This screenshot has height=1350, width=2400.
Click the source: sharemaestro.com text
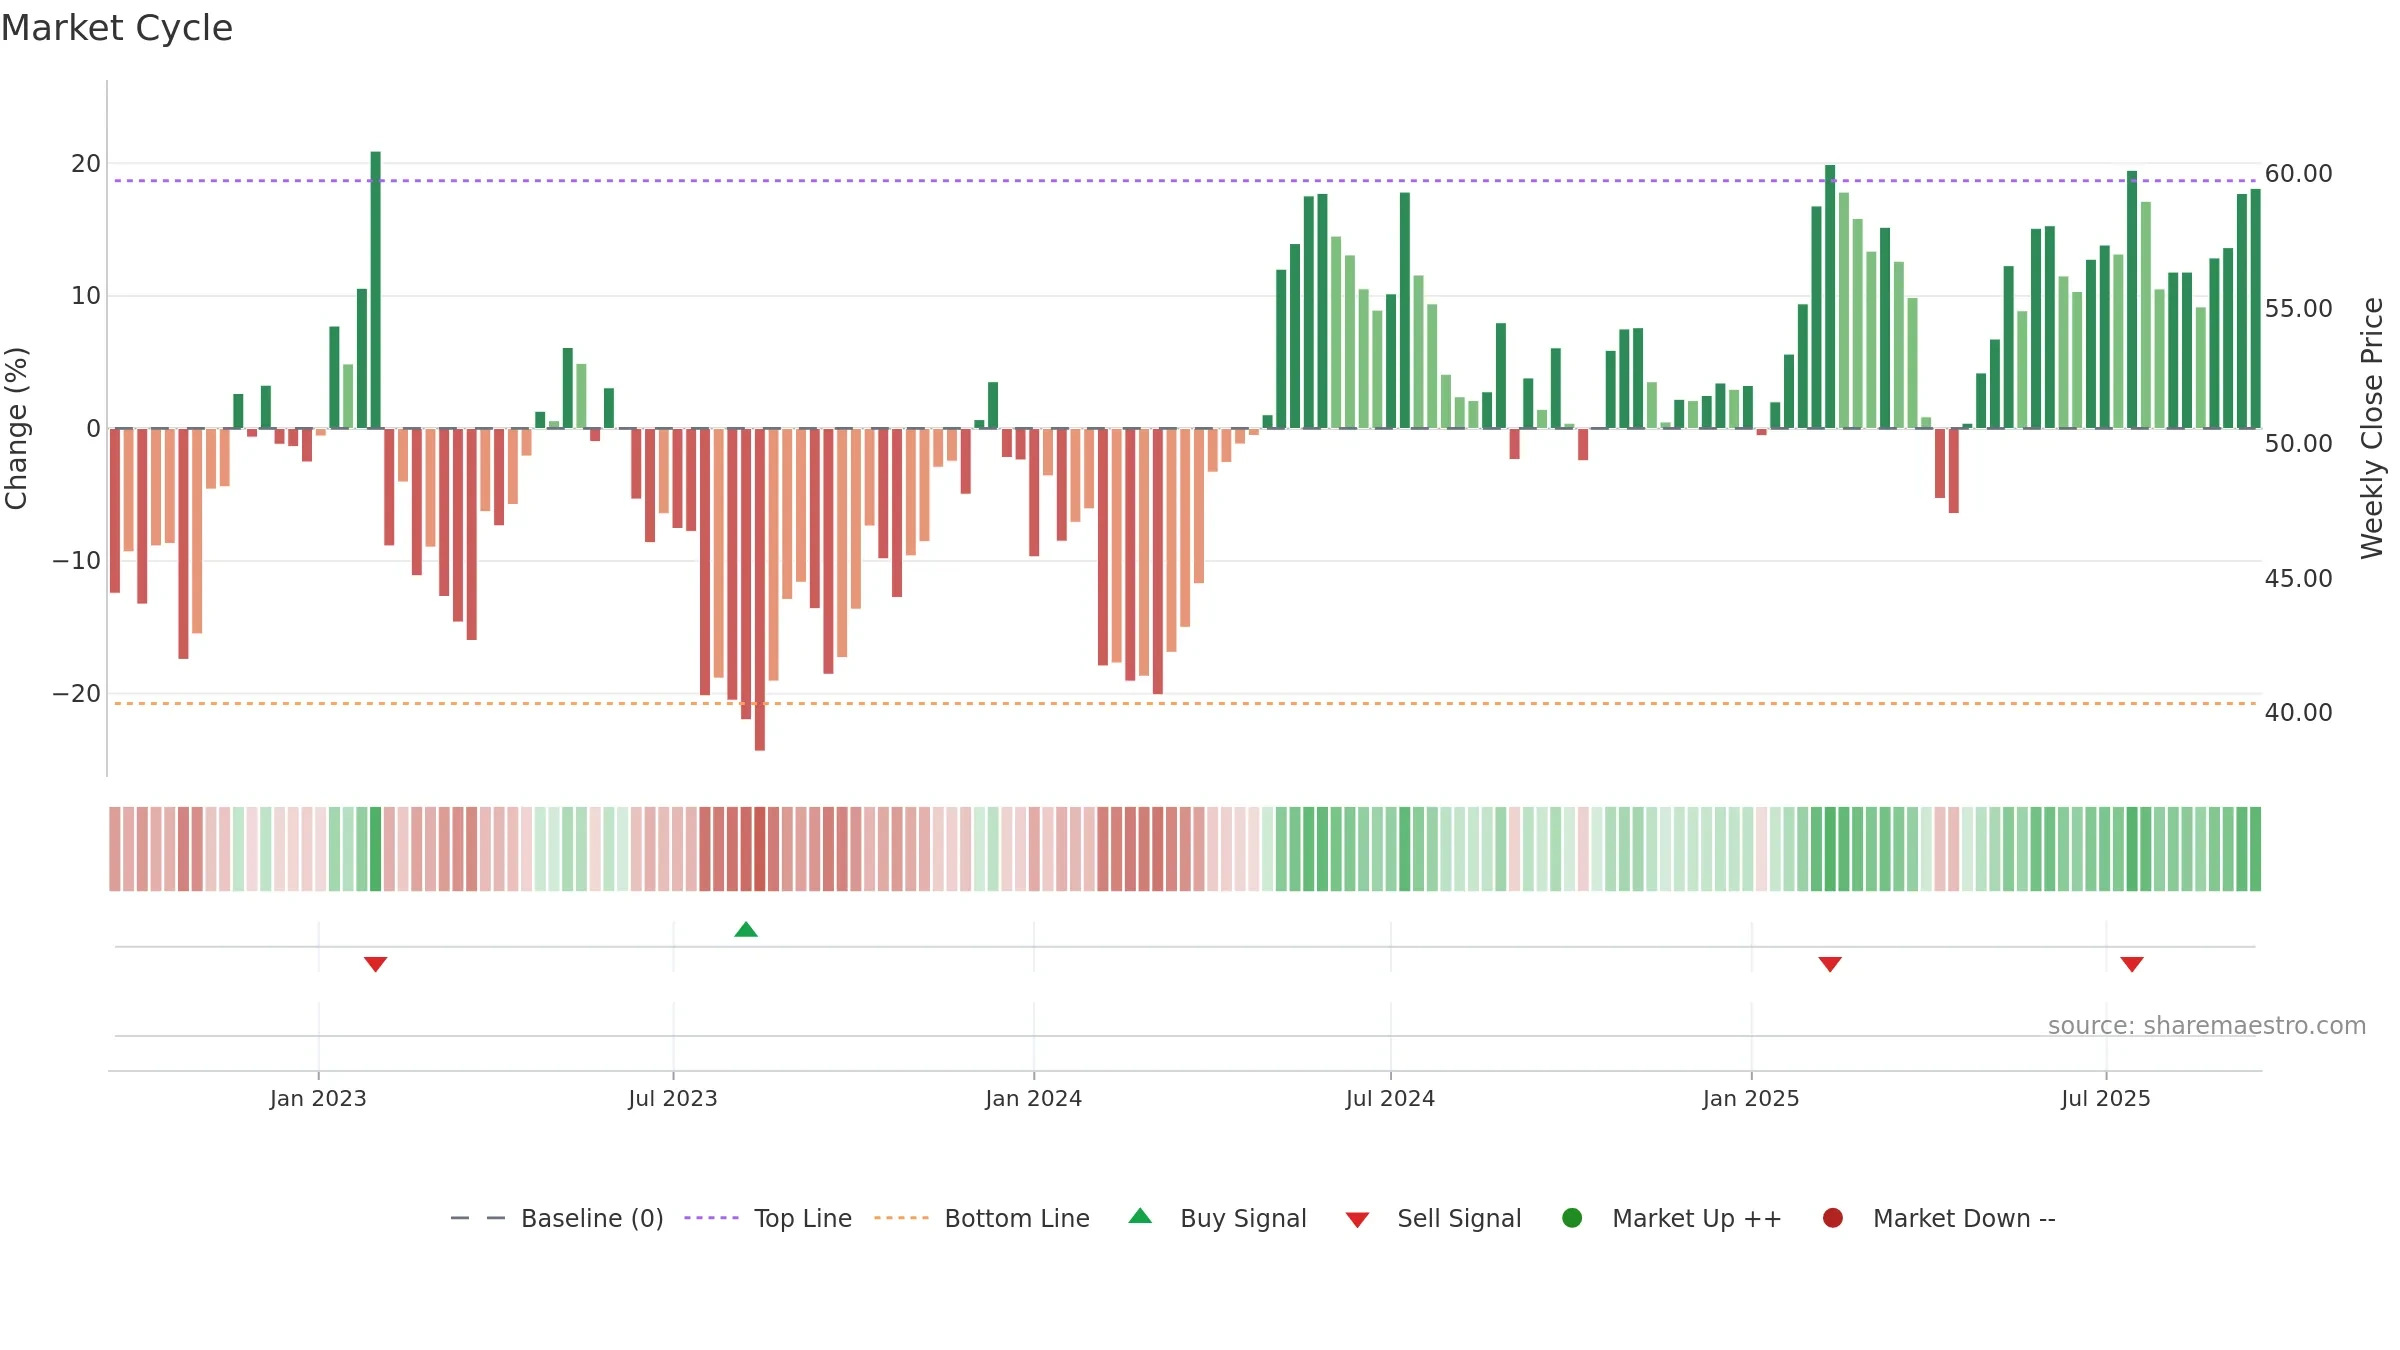(2207, 1026)
